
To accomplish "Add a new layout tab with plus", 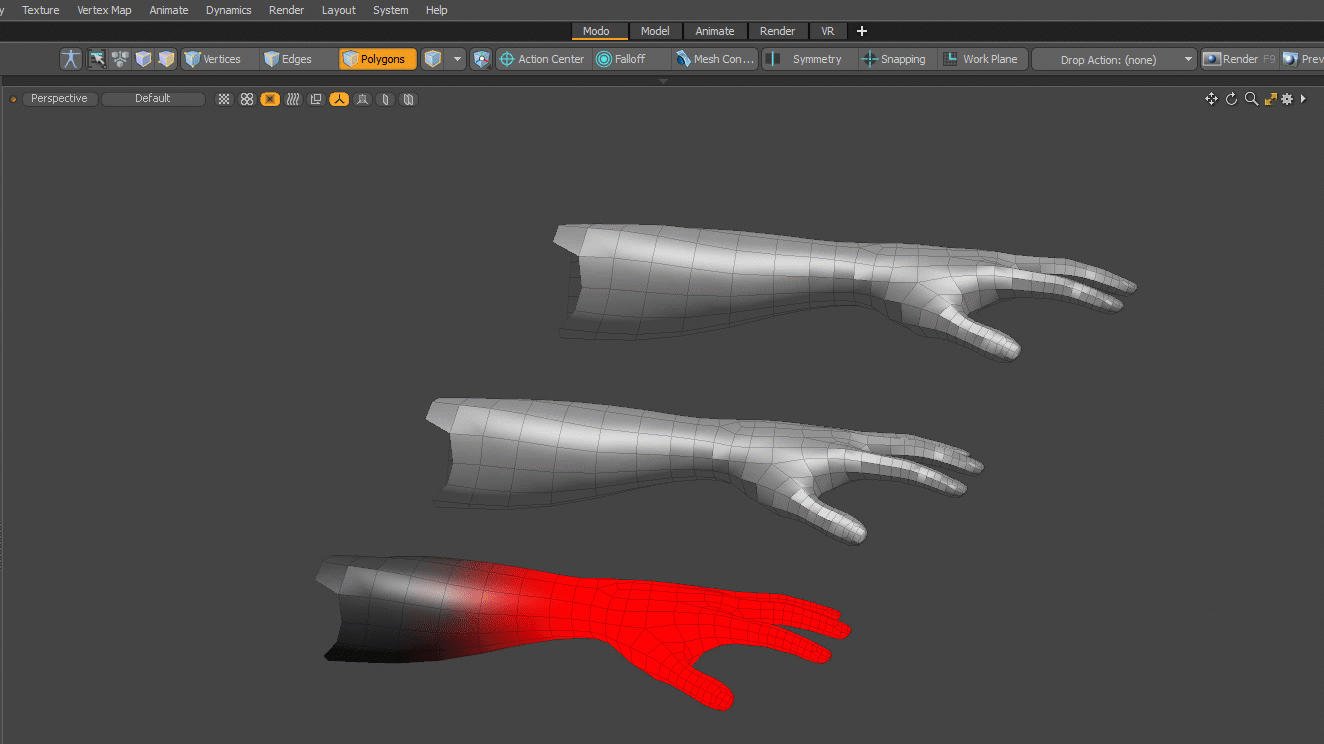I will 862,31.
